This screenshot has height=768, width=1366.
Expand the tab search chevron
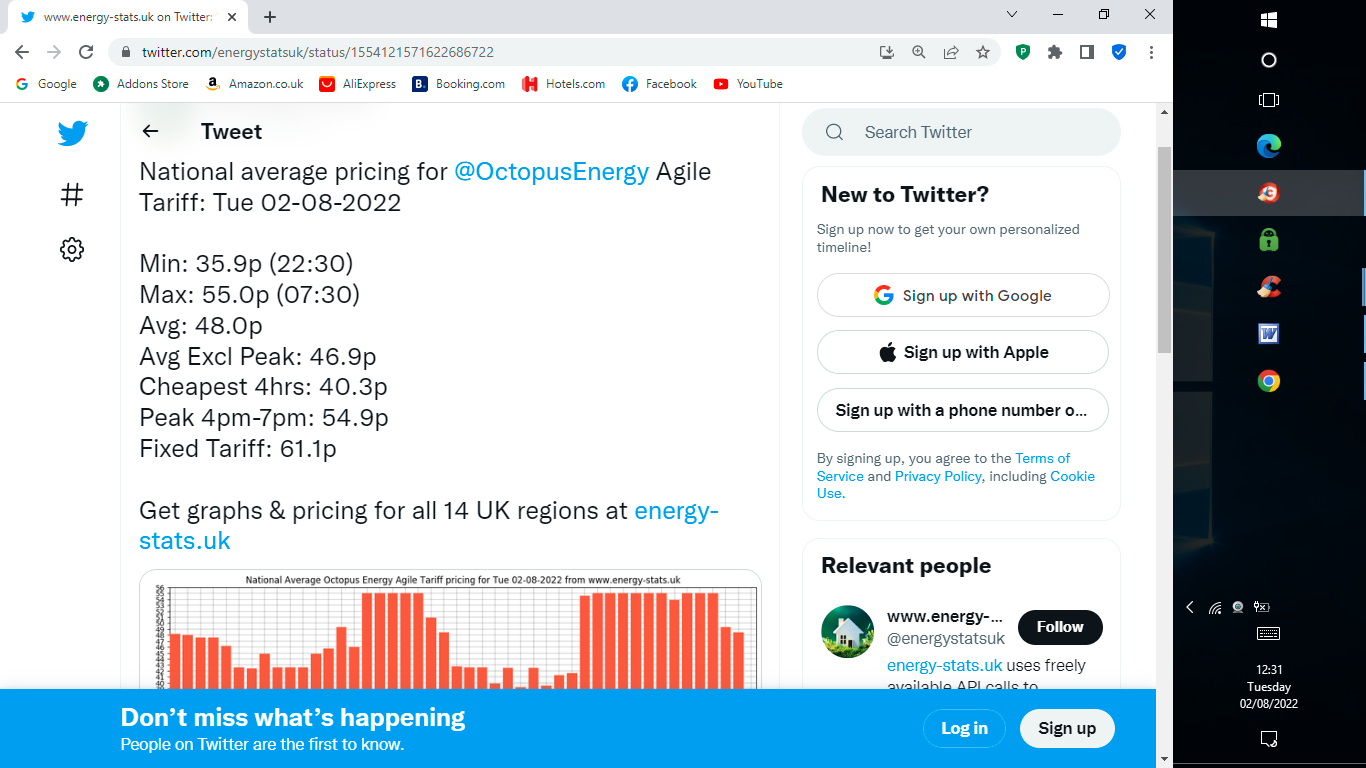coord(1012,15)
